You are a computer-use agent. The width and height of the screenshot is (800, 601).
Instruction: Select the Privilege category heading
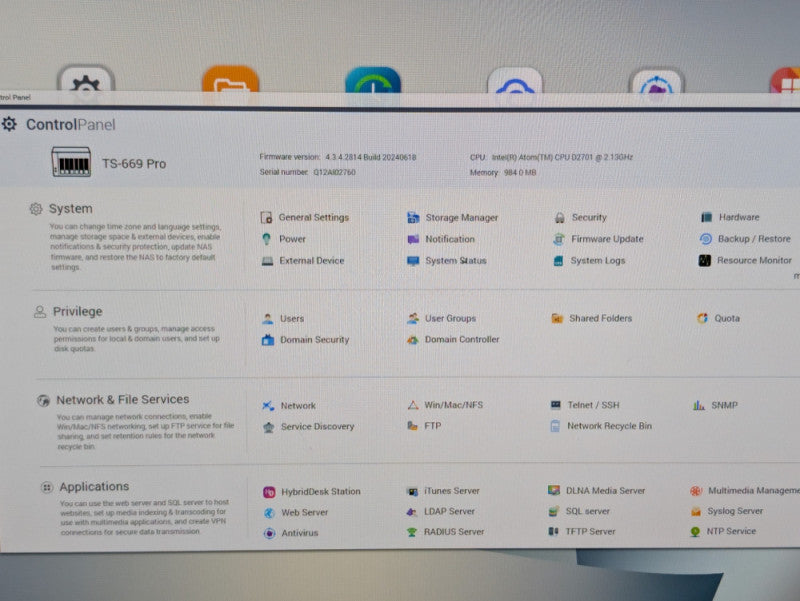[x=78, y=311]
